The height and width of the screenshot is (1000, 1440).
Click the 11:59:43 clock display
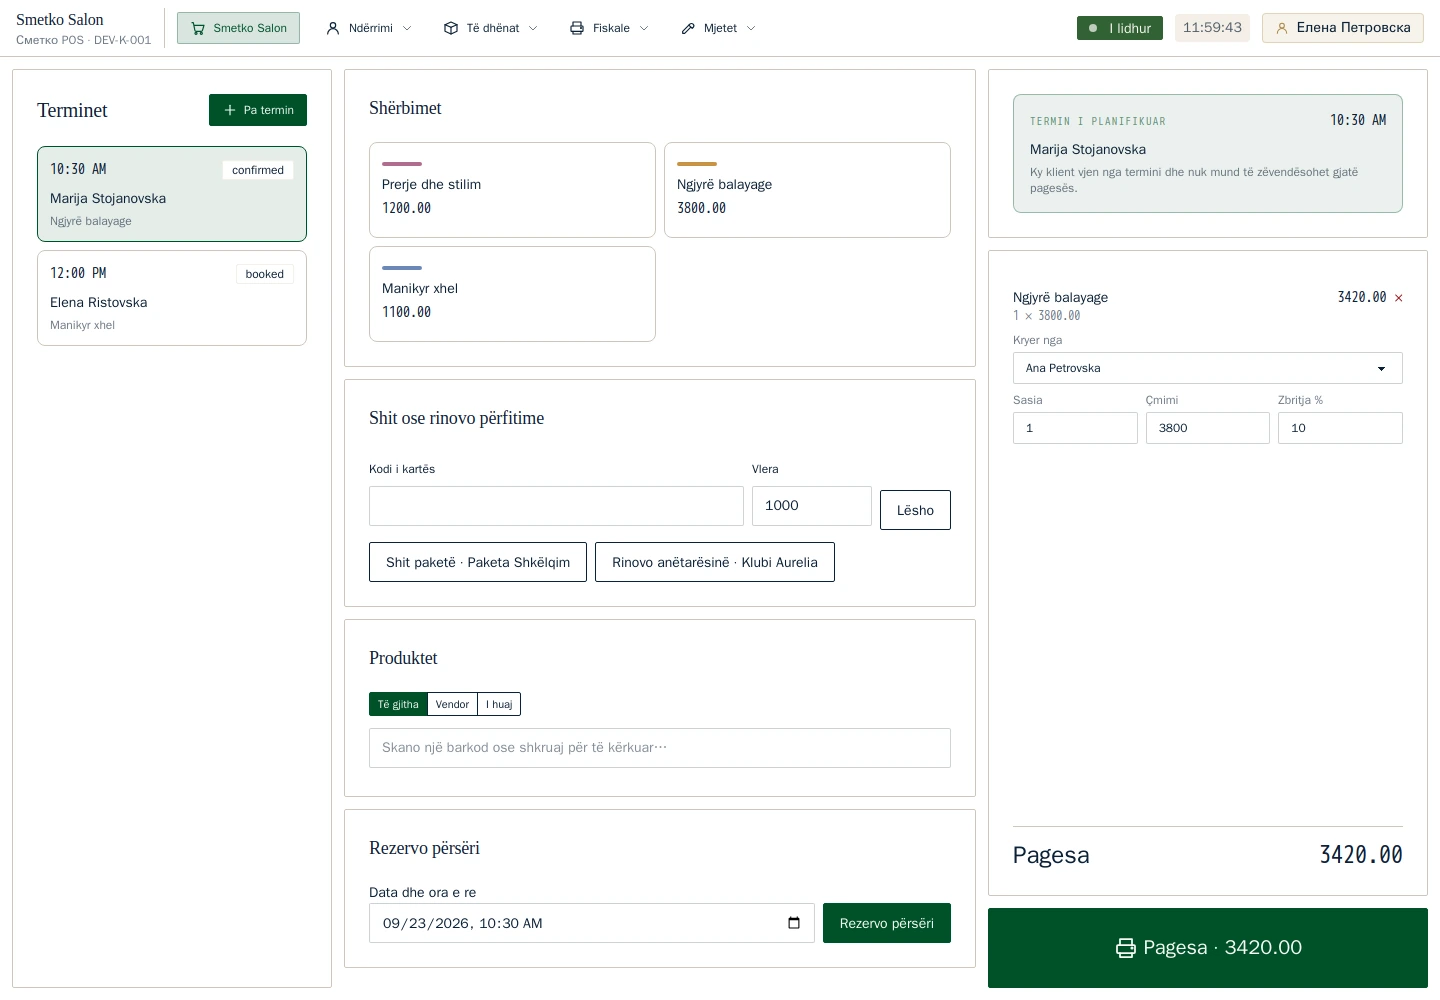click(x=1212, y=28)
